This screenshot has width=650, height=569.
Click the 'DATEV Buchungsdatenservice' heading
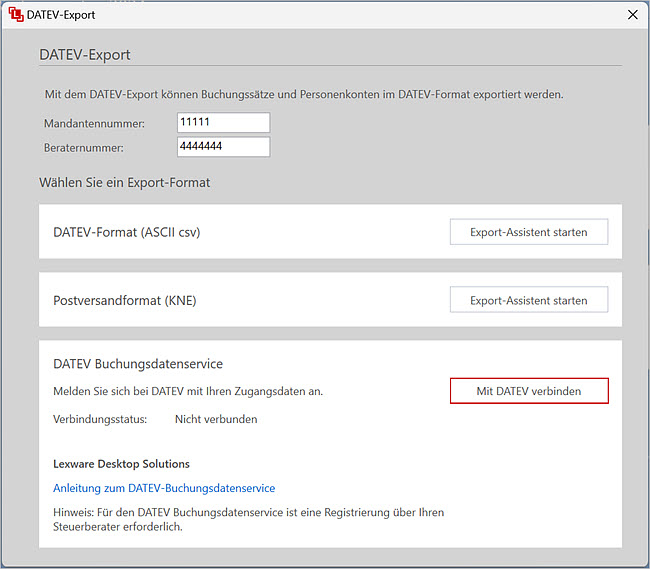[x=138, y=364]
